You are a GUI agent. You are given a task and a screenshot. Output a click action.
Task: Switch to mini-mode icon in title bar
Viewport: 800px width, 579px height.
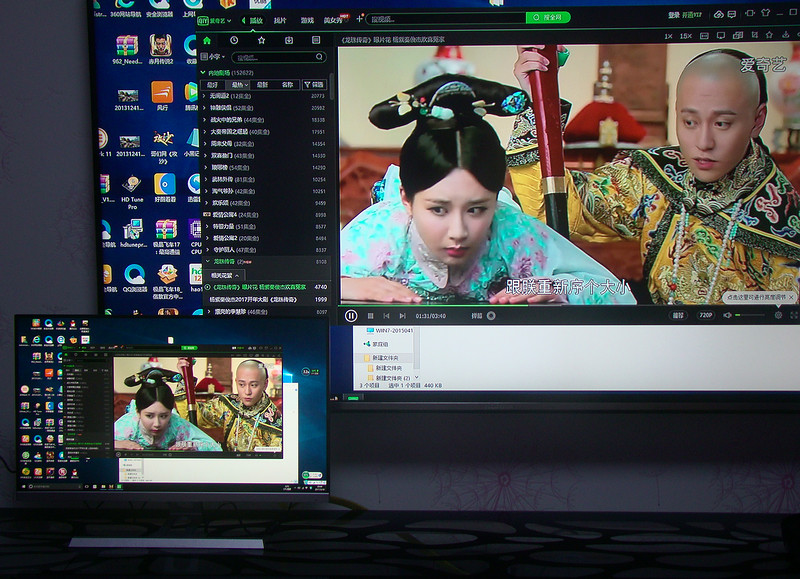click(x=749, y=13)
